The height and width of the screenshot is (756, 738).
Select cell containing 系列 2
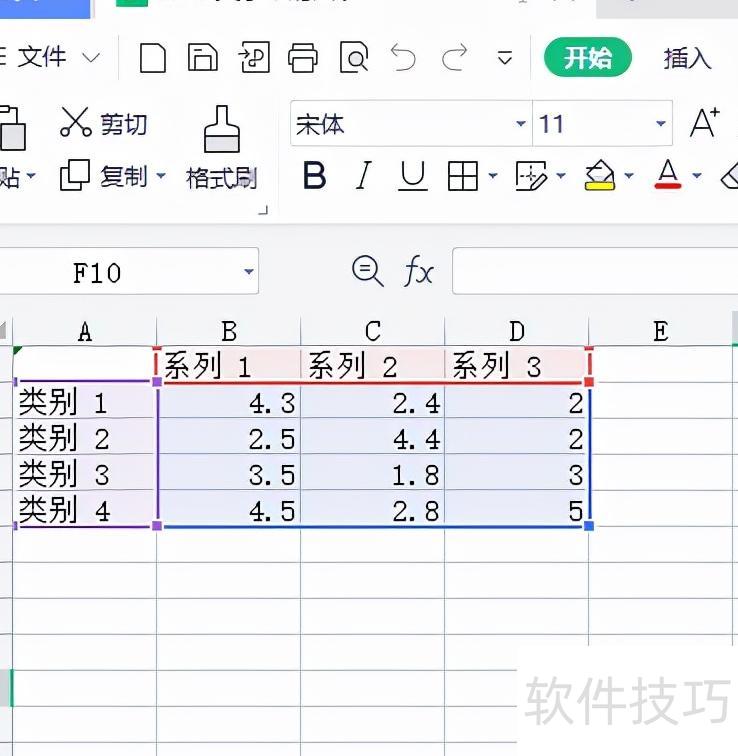(x=373, y=364)
